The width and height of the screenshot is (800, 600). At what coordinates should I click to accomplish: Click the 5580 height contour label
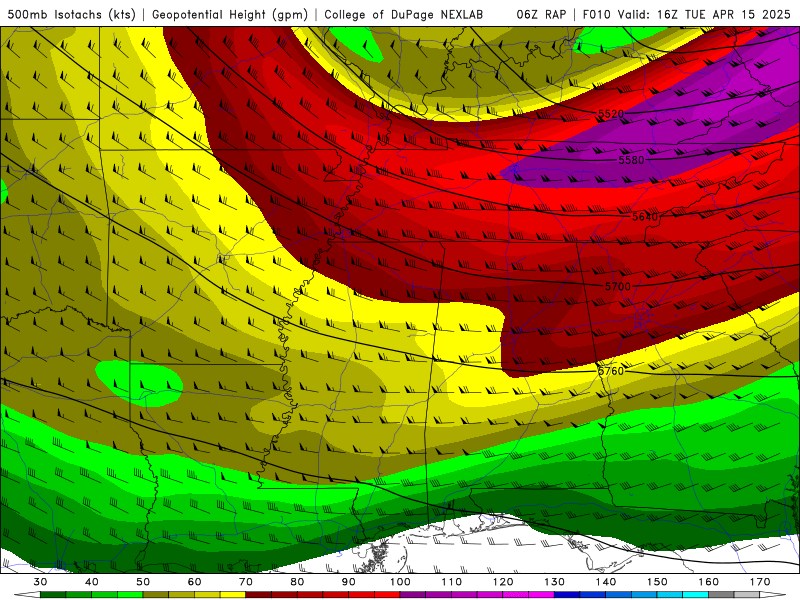631,160
